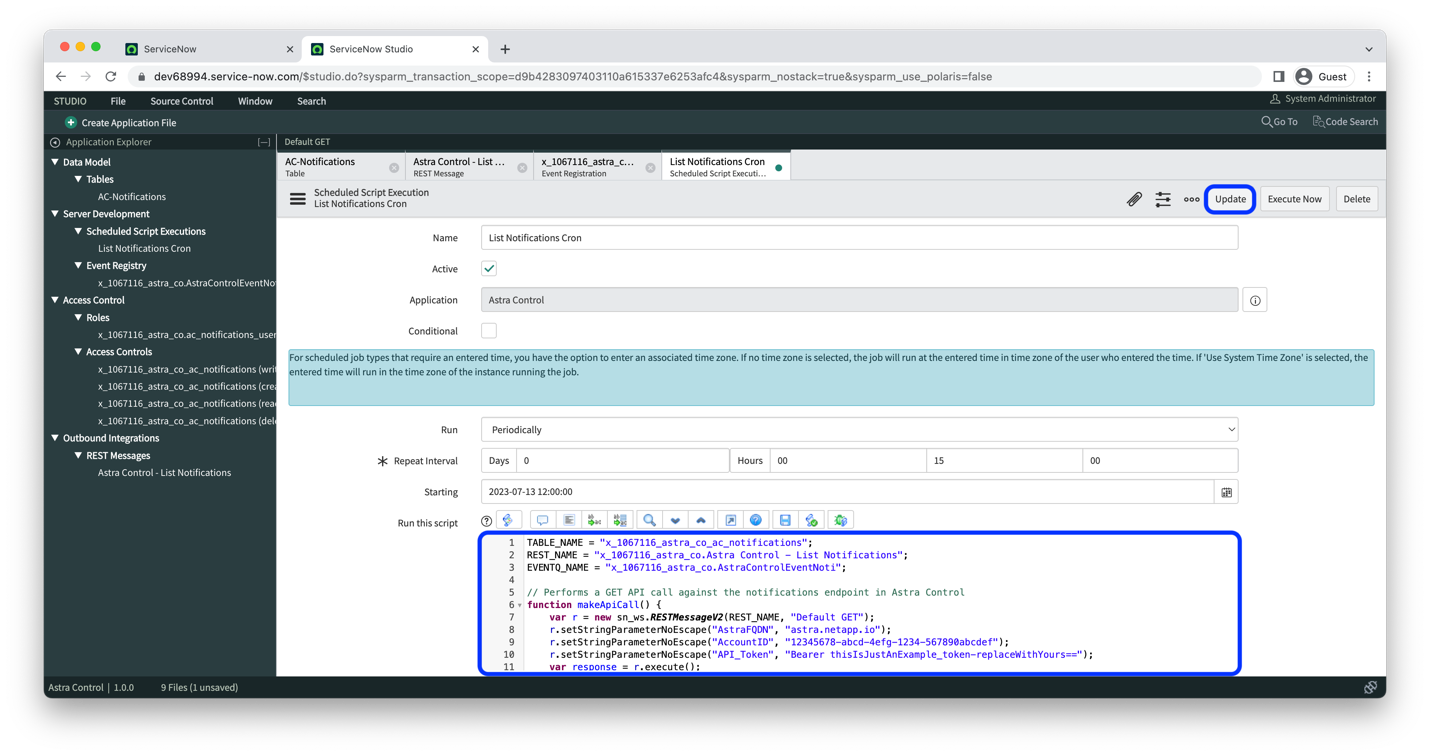
Task: Uncheck the Active checkbox
Action: (489, 269)
